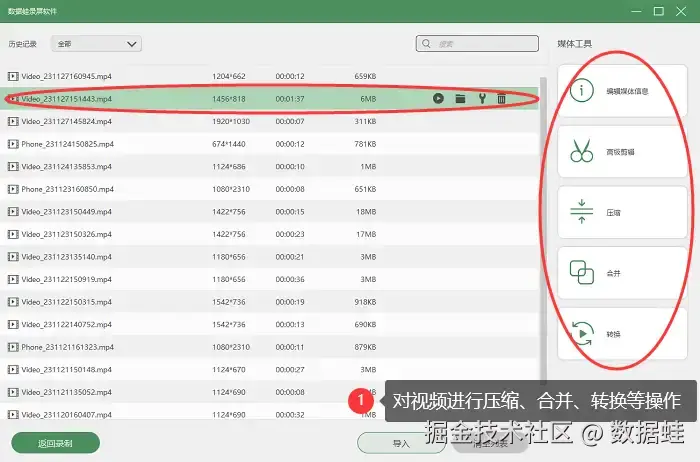The image size is (700, 462).
Task: Select Phone_231123160850.mp4 row
Action: (270, 189)
